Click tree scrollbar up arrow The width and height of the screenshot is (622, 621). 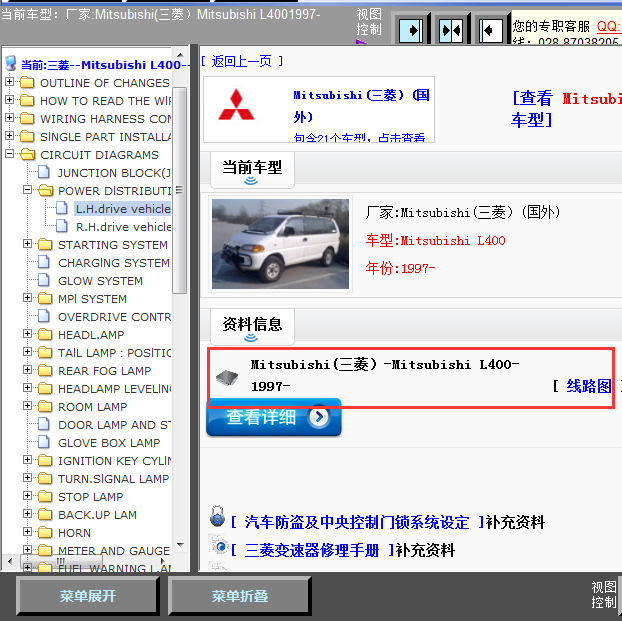click(x=180, y=55)
